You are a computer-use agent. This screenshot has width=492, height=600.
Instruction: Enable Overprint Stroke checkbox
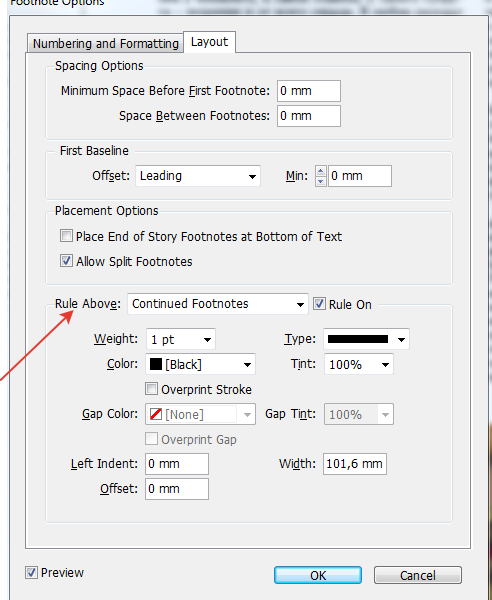tap(151, 389)
